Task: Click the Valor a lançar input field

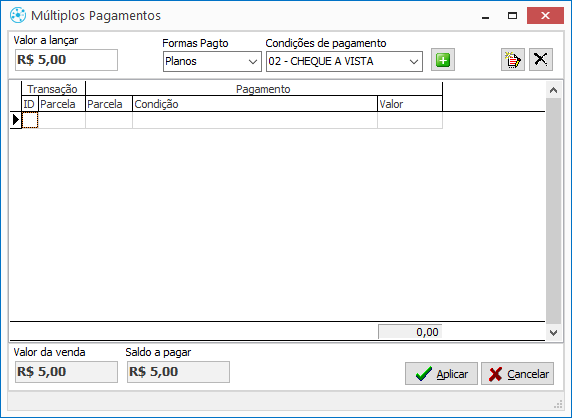Action: 66,60
